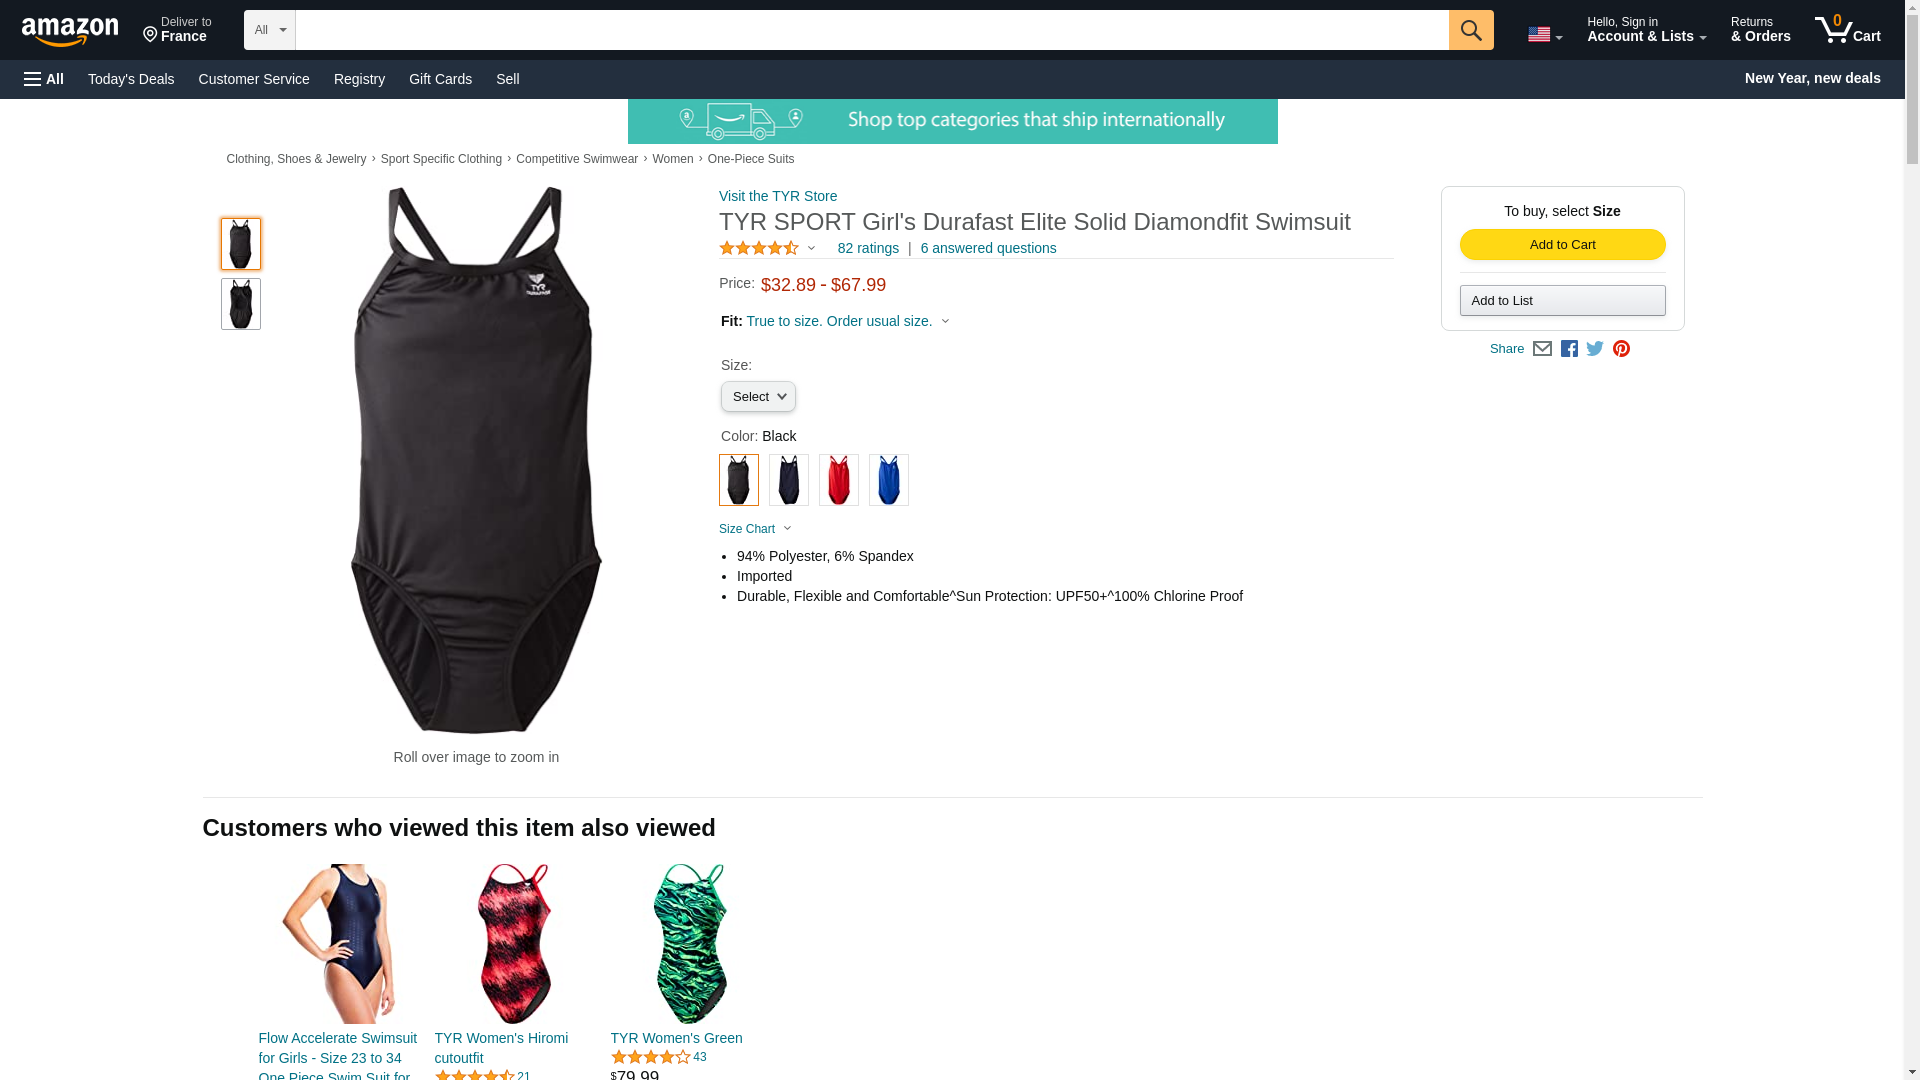Open Today's Deals in navigation
This screenshot has height=1080, width=1920.
tap(131, 79)
